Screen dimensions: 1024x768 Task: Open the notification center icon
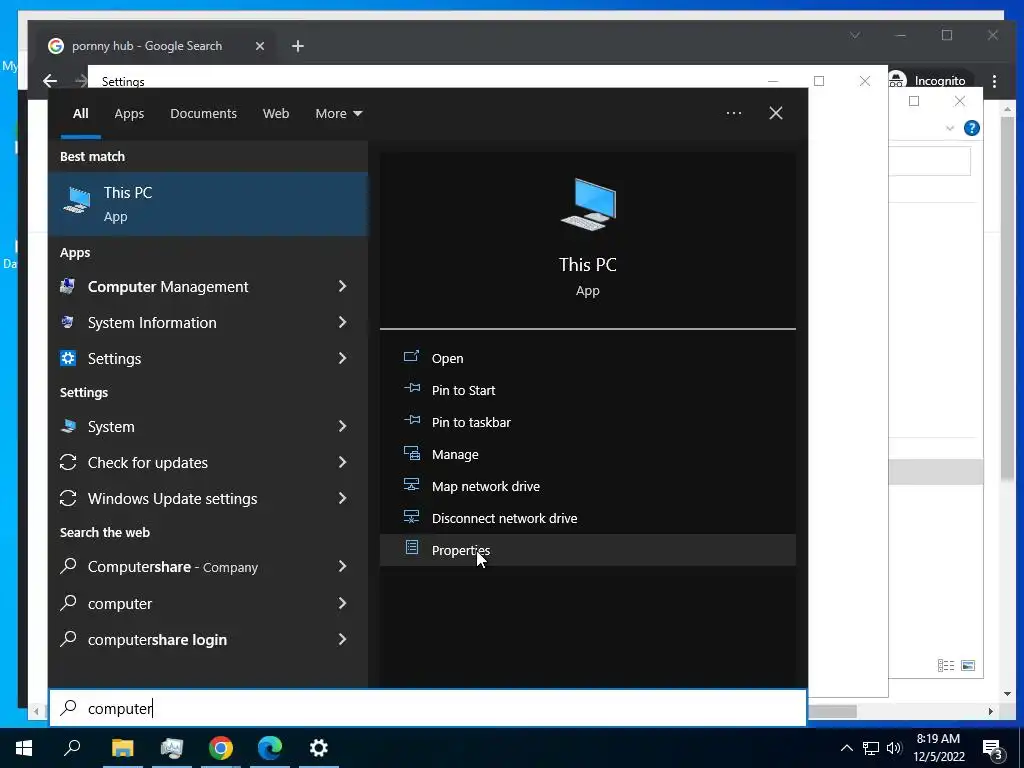pyautogui.click(x=993, y=749)
